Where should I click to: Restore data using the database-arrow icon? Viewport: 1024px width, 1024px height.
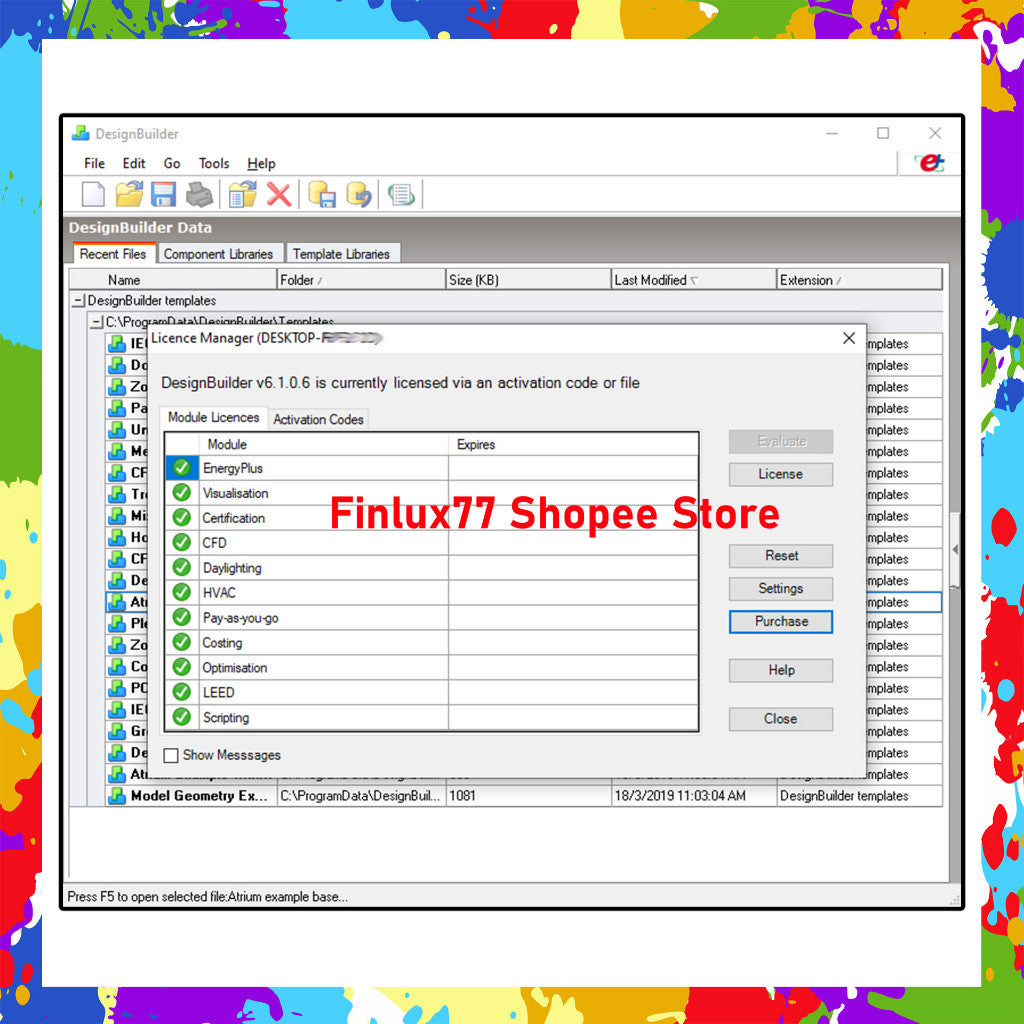tap(357, 193)
